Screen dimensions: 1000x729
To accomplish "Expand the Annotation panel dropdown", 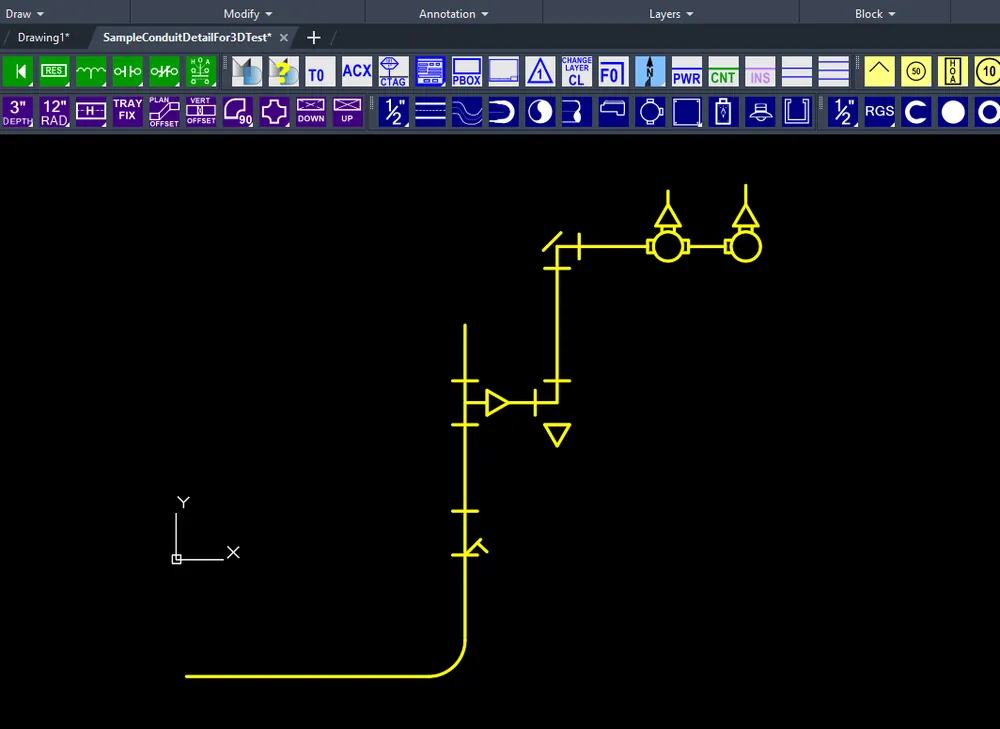I will [453, 13].
